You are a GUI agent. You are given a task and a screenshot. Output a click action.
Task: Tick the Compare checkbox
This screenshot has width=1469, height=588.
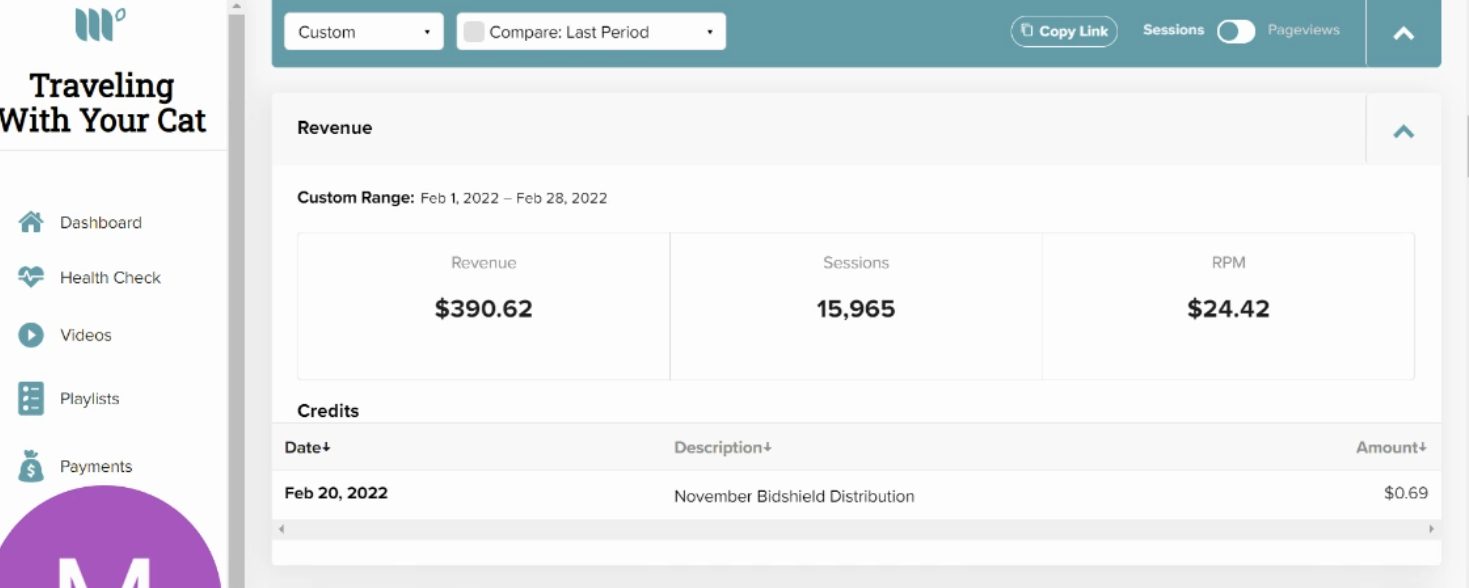474,32
